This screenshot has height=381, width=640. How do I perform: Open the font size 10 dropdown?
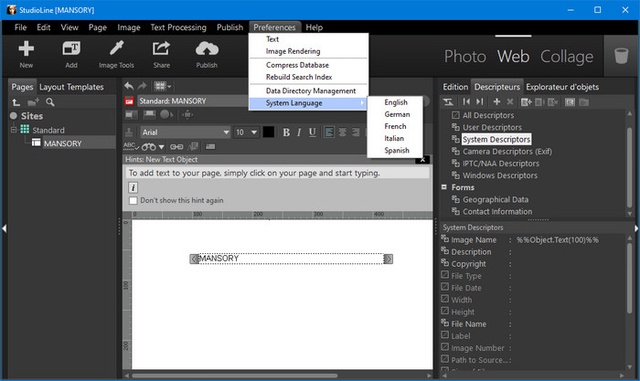pyautogui.click(x=254, y=132)
